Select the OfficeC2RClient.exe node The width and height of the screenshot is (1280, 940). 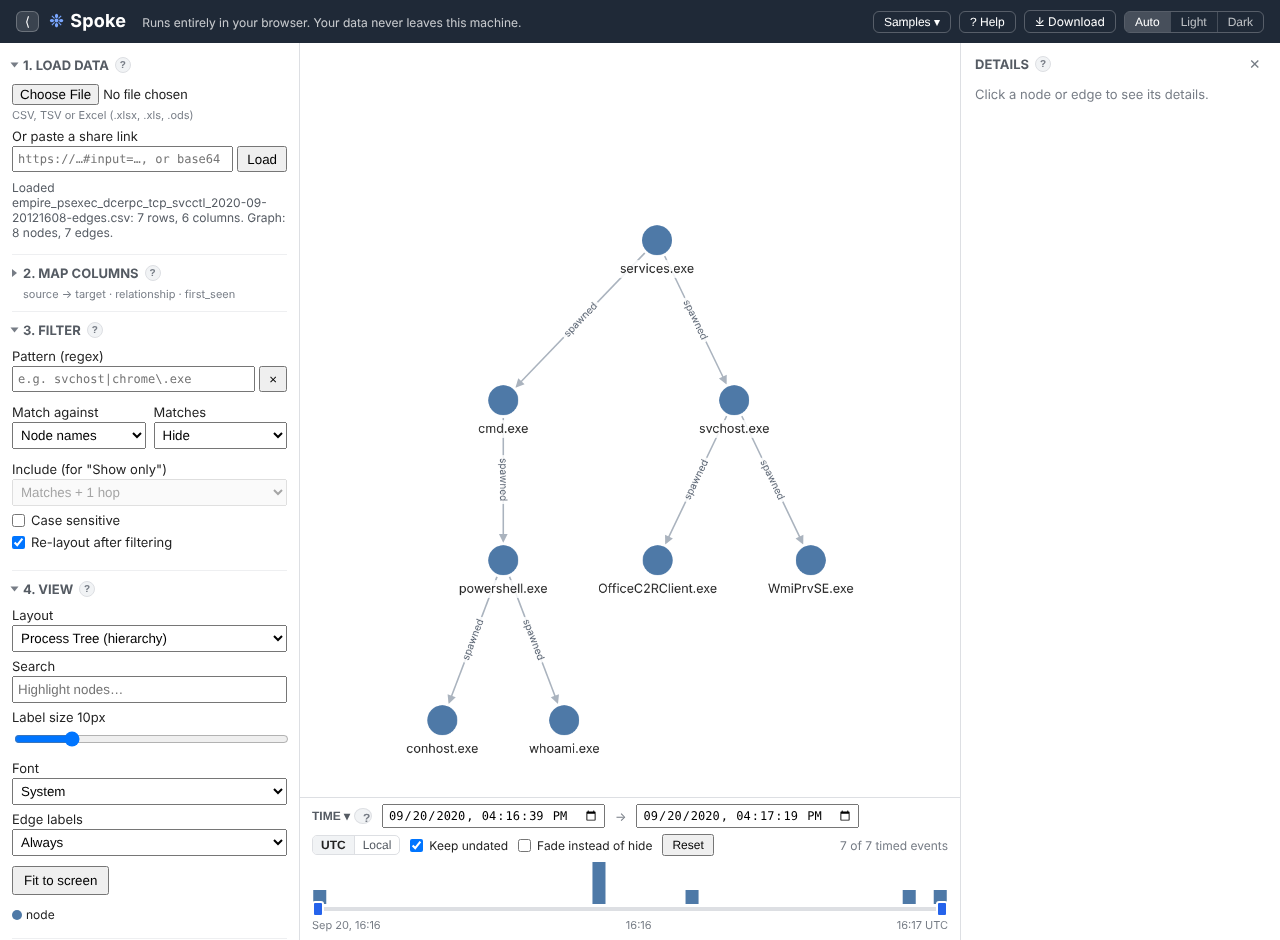point(657,560)
